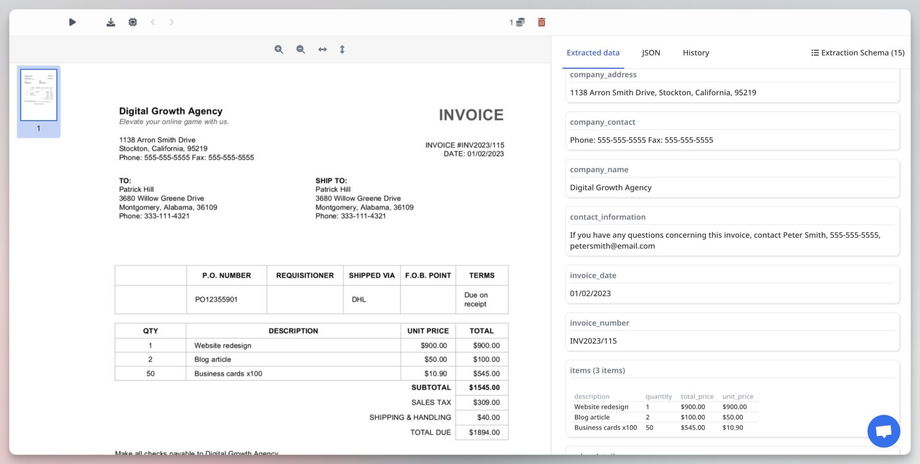The height and width of the screenshot is (464, 920).
Task: Open the chat support bubble
Action: pos(883,431)
